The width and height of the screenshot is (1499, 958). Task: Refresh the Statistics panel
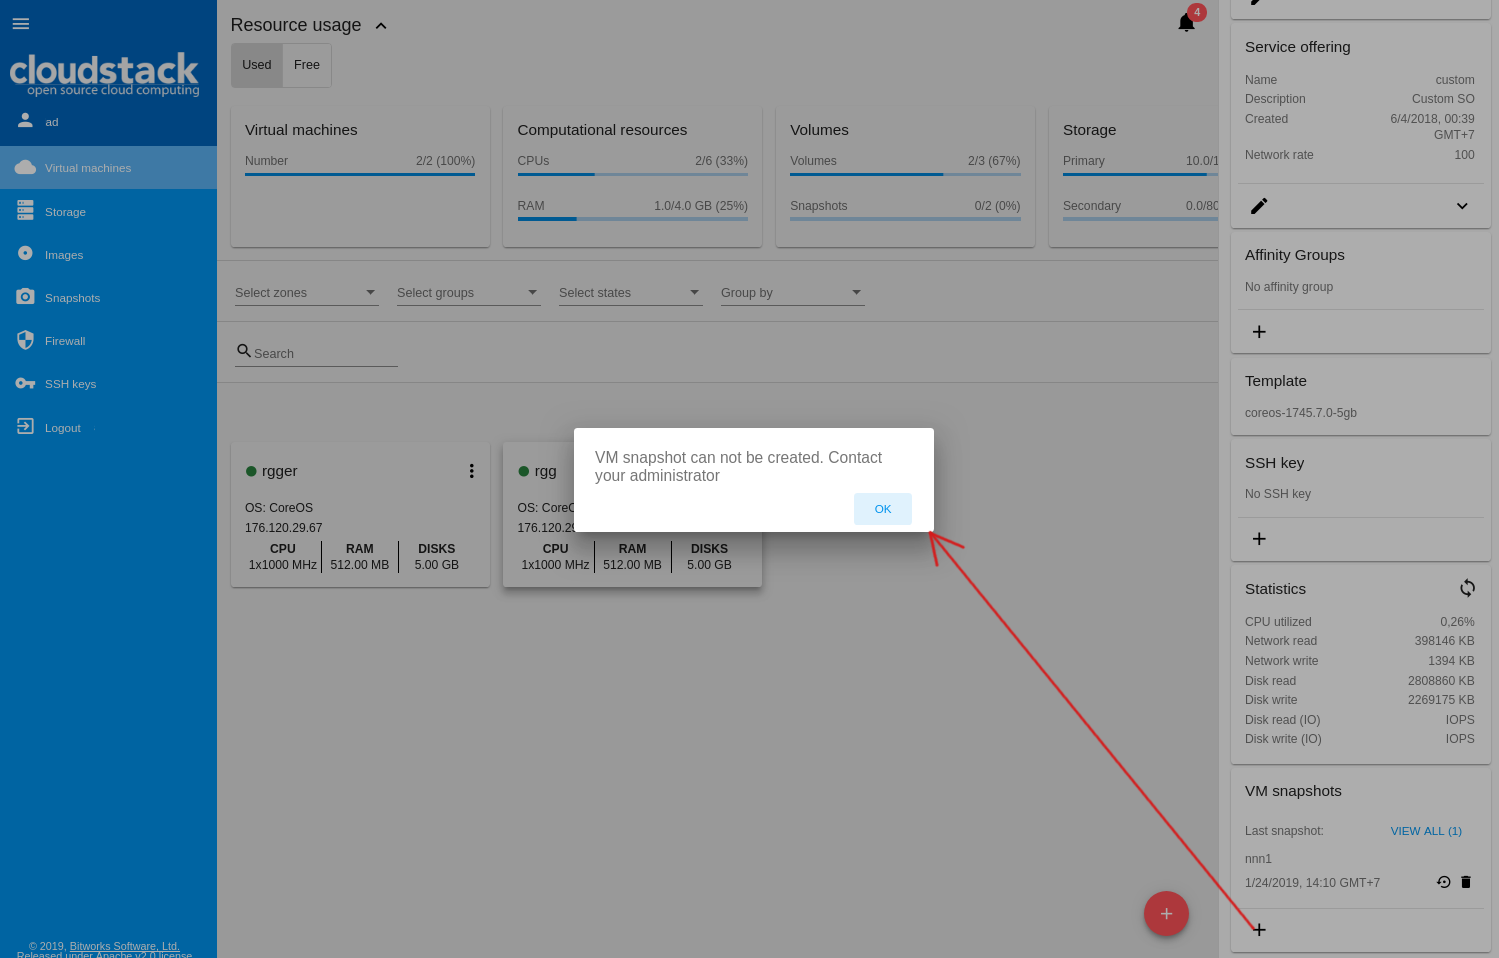tap(1466, 588)
